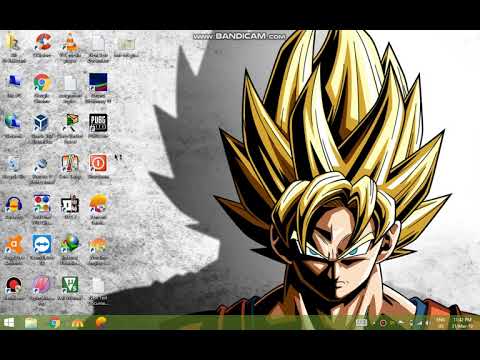Open the Network globe desktop icon
This screenshot has height=360, width=480.
[14, 126]
